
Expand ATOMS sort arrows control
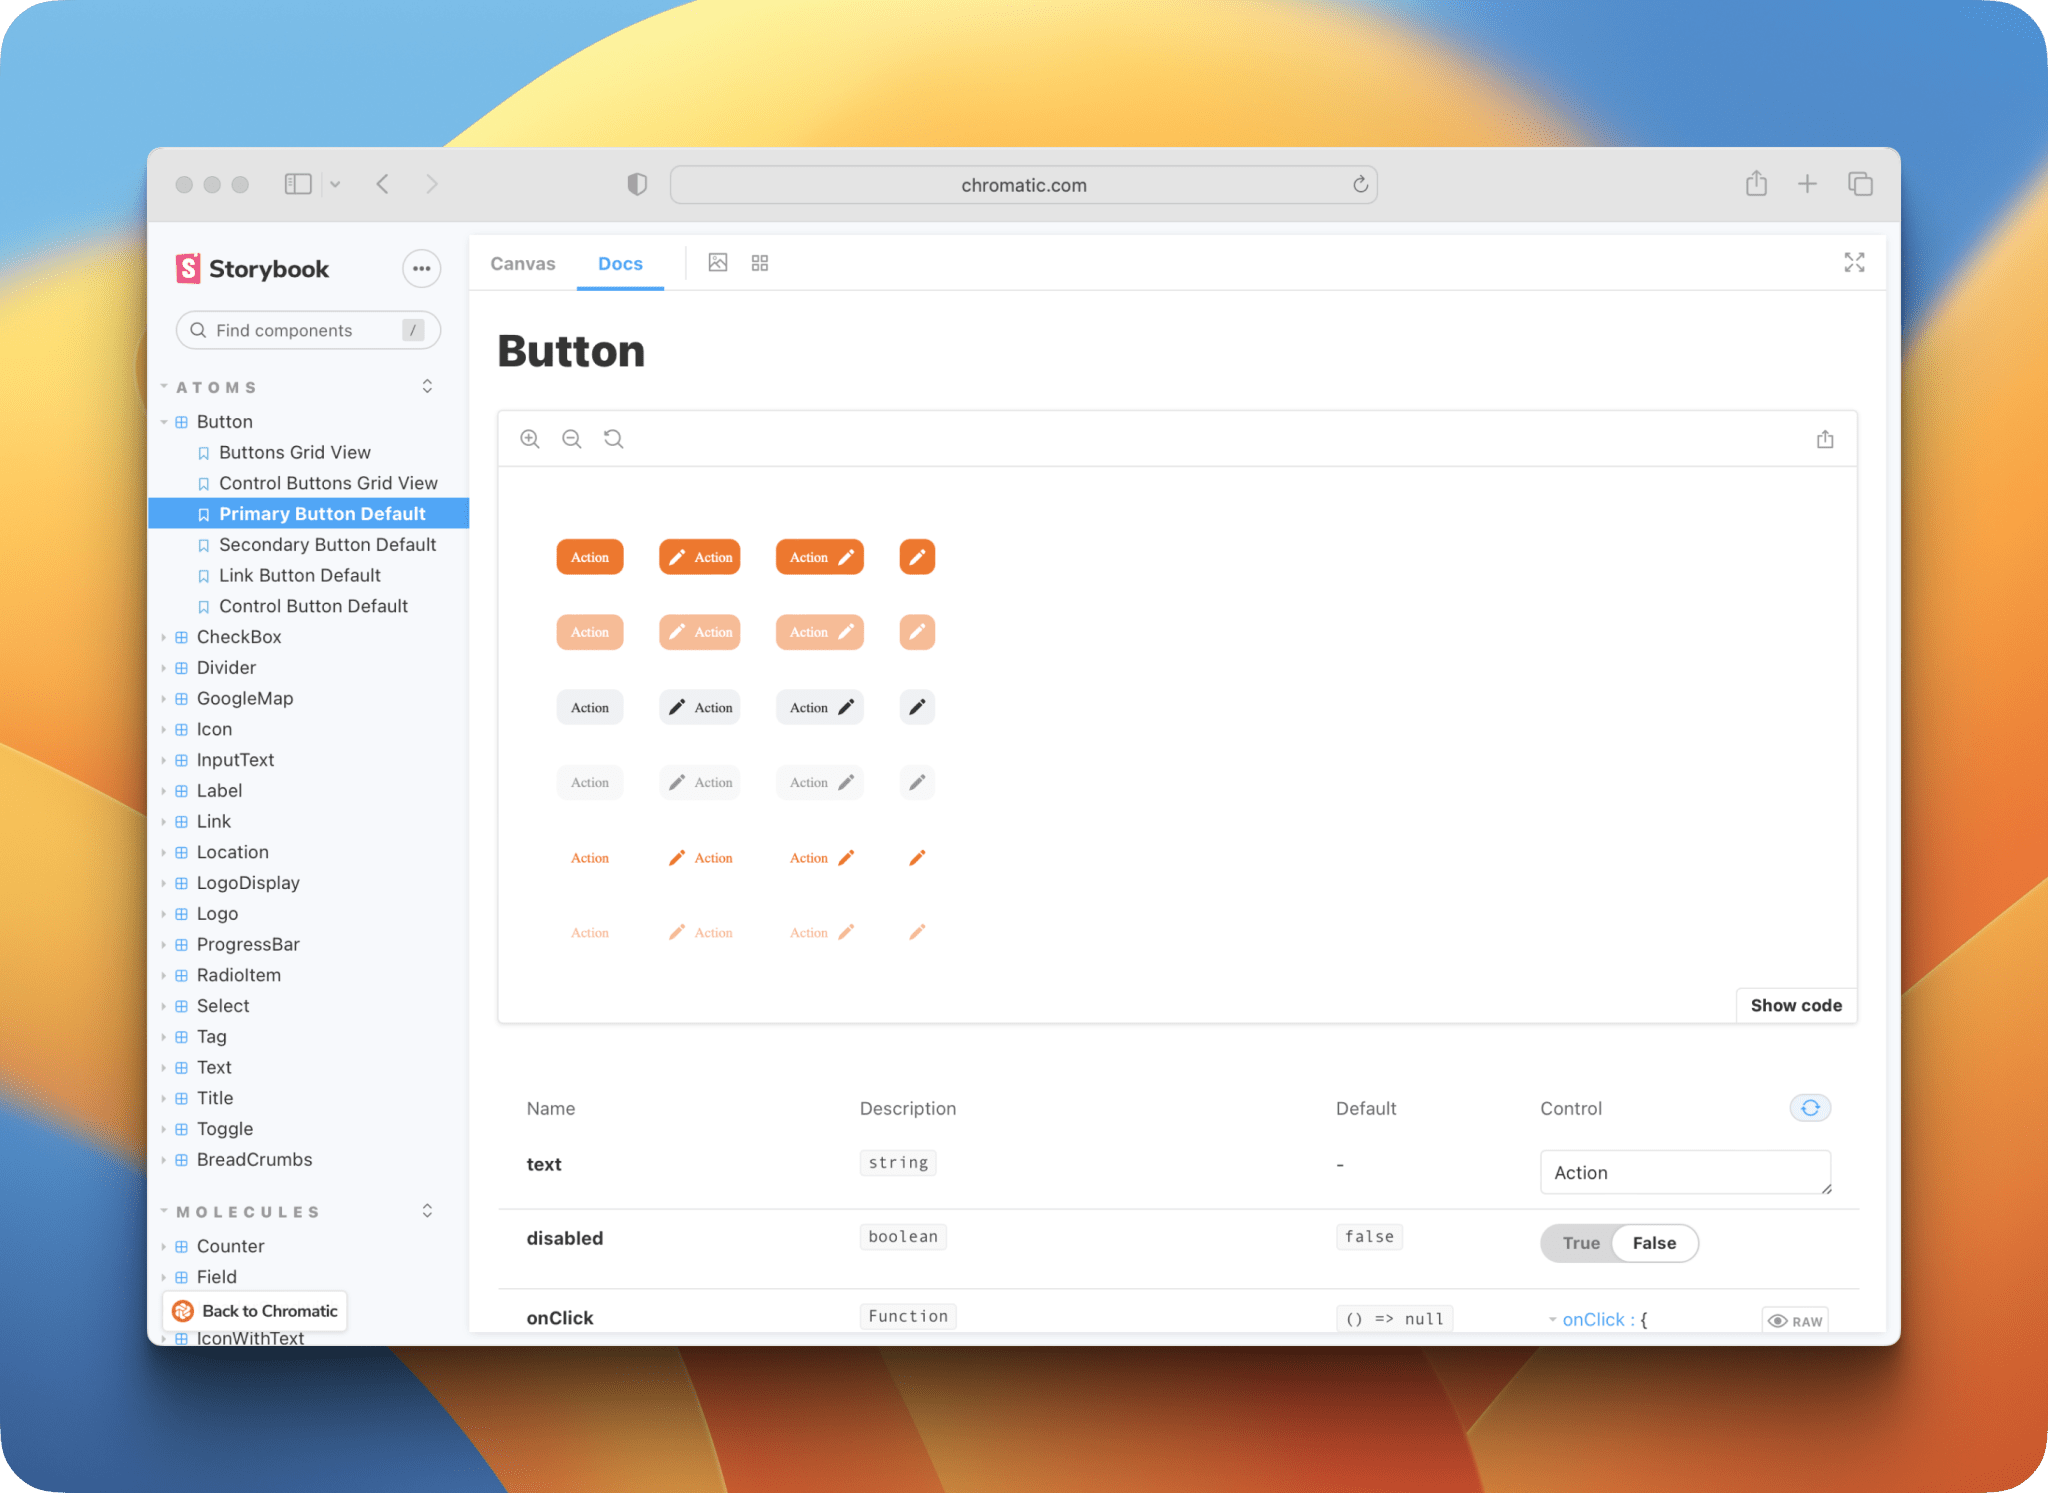click(427, 386)
